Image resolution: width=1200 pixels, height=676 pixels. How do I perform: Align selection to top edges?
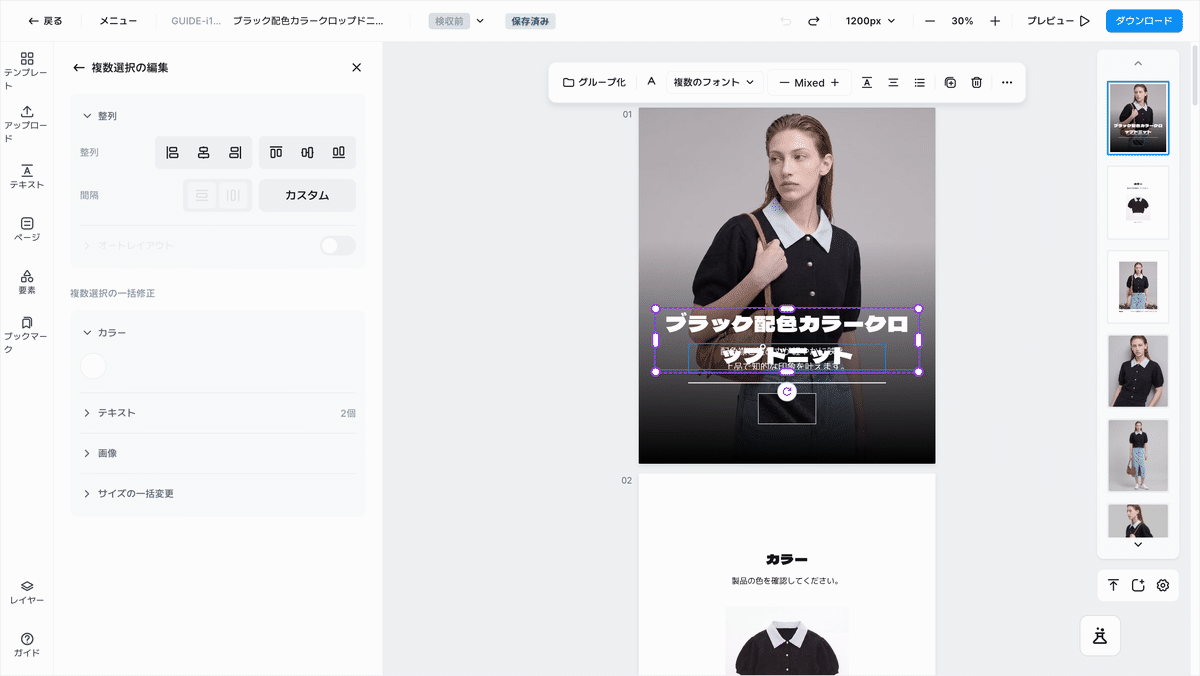(276, 152)
